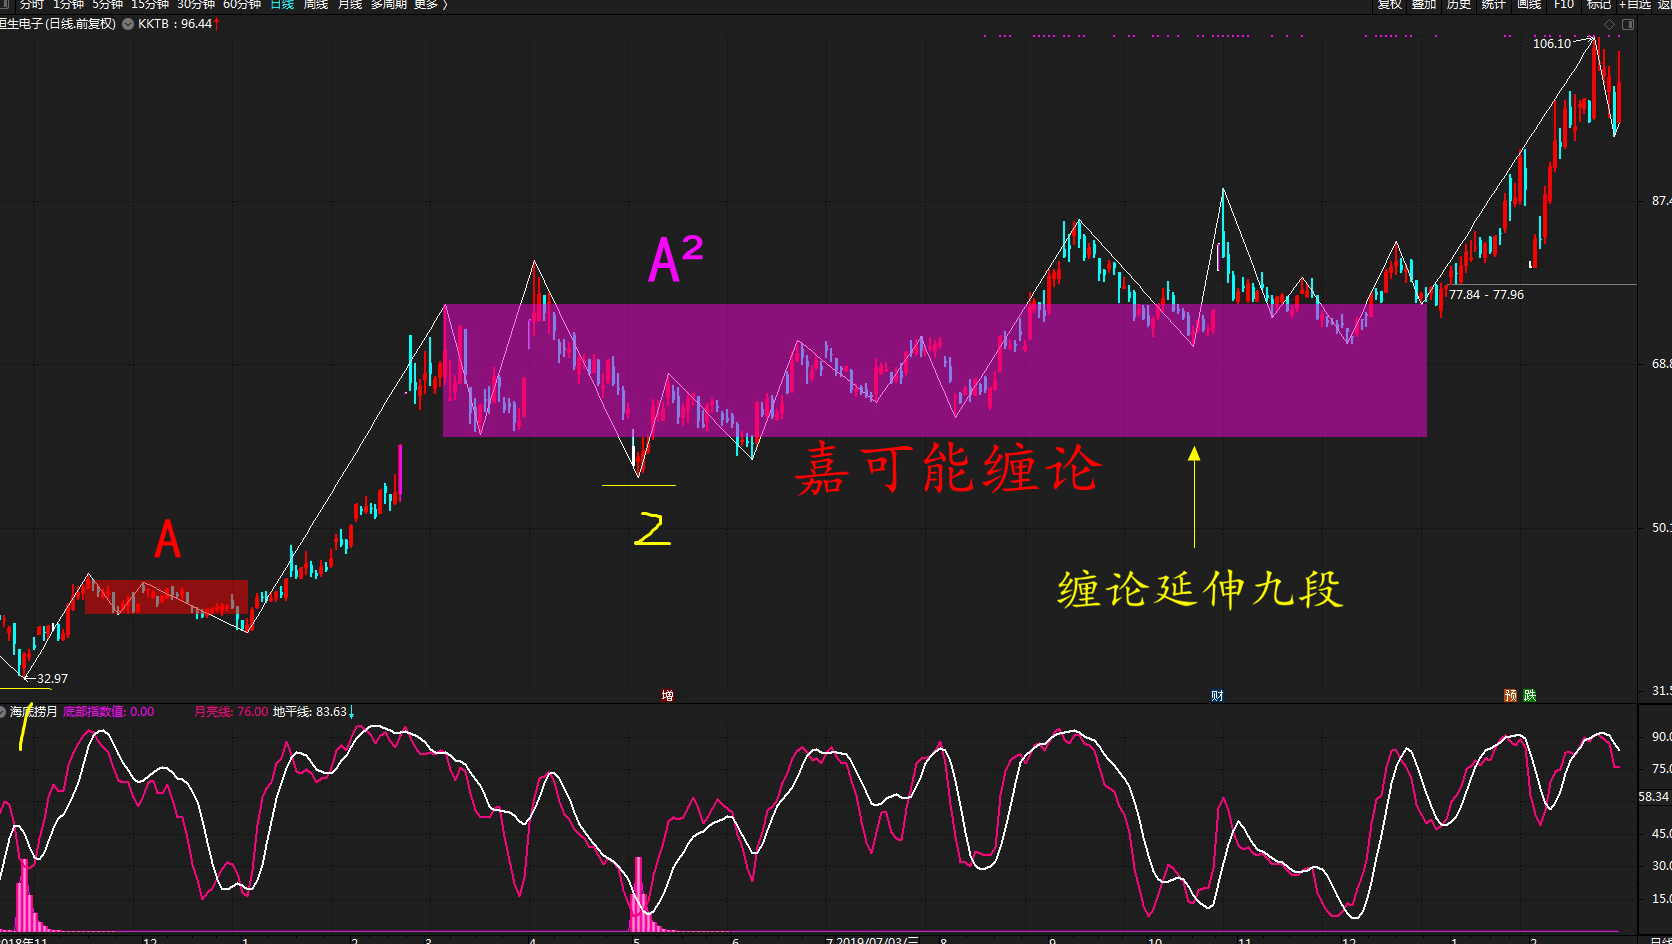
Task: Click the 77.84 - 77.96 price range label
Action: click(1486, 295)
